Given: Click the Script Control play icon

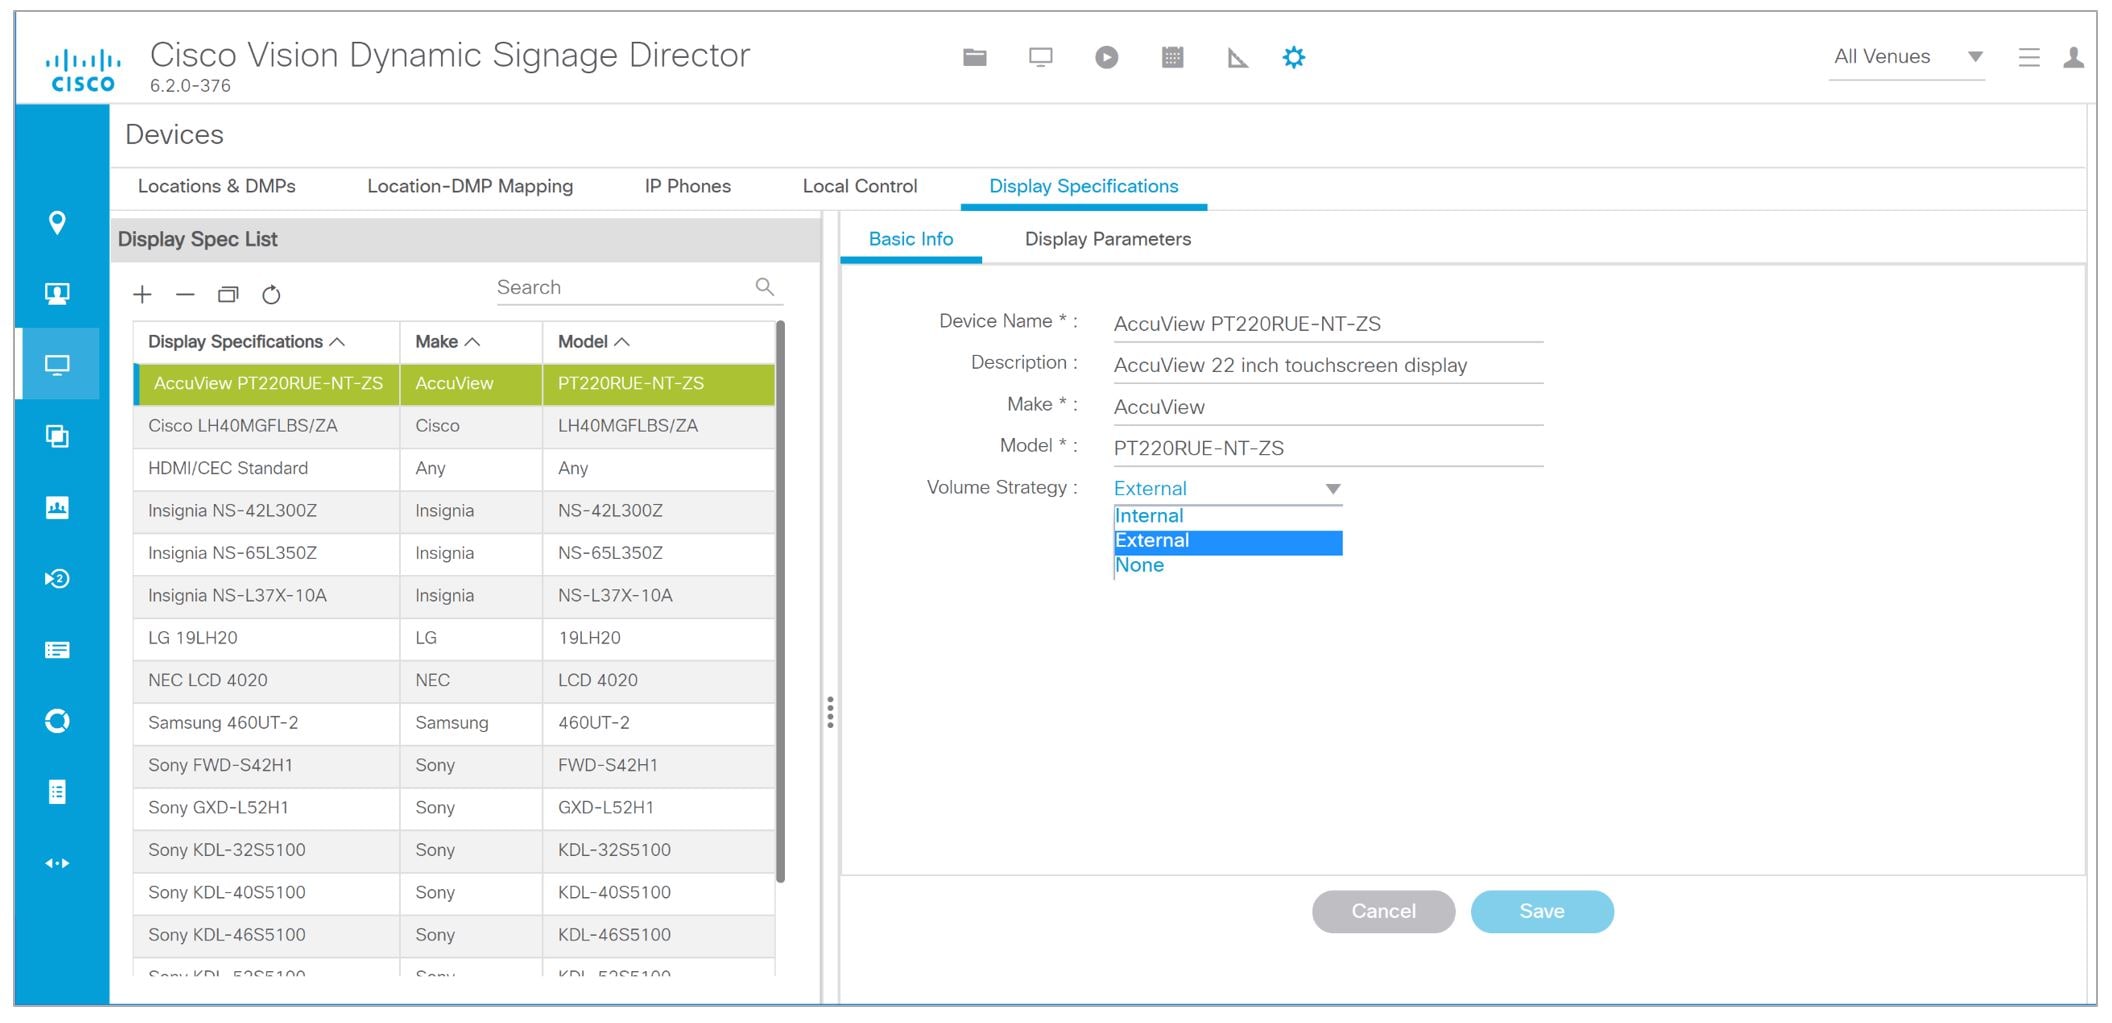Looking at the screenshot, I should (1106, 57).
